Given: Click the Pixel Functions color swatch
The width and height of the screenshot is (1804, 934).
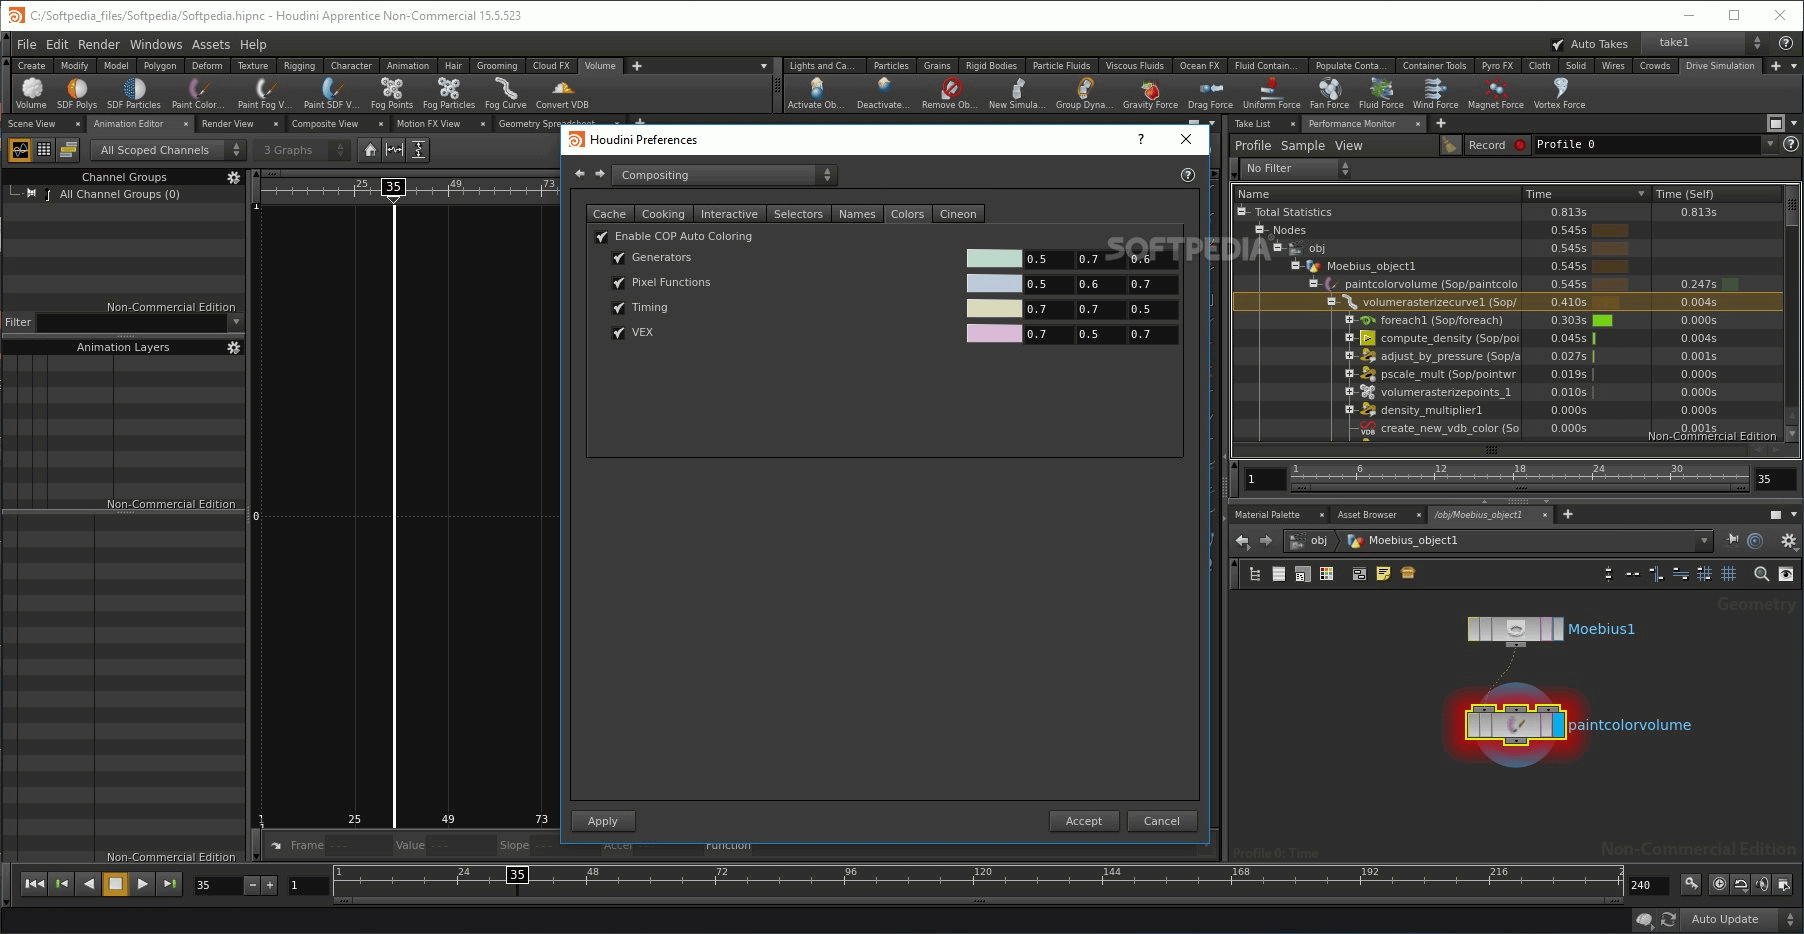Looking at the screenshot, I should tap(994, 284).
